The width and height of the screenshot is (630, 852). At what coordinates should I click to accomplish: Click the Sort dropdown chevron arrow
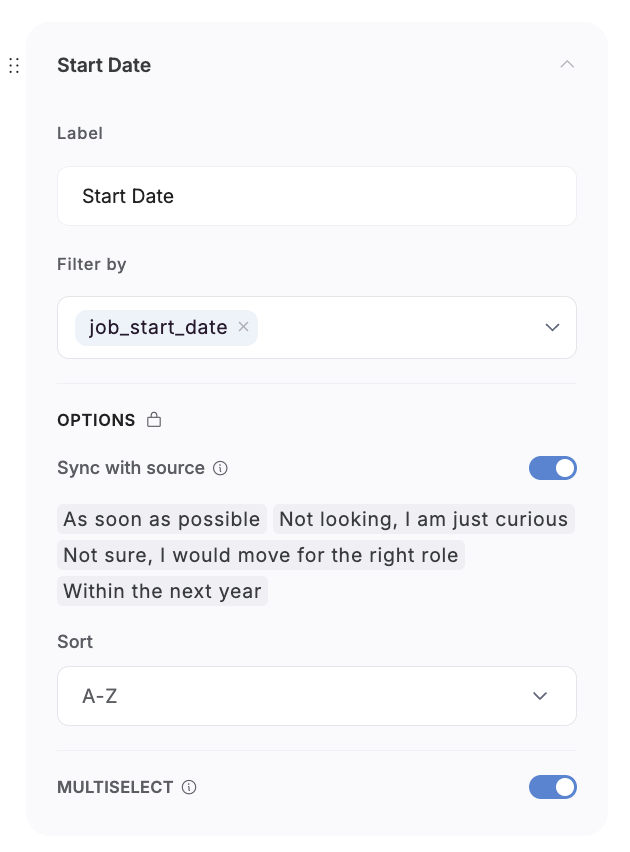(540, 696)
